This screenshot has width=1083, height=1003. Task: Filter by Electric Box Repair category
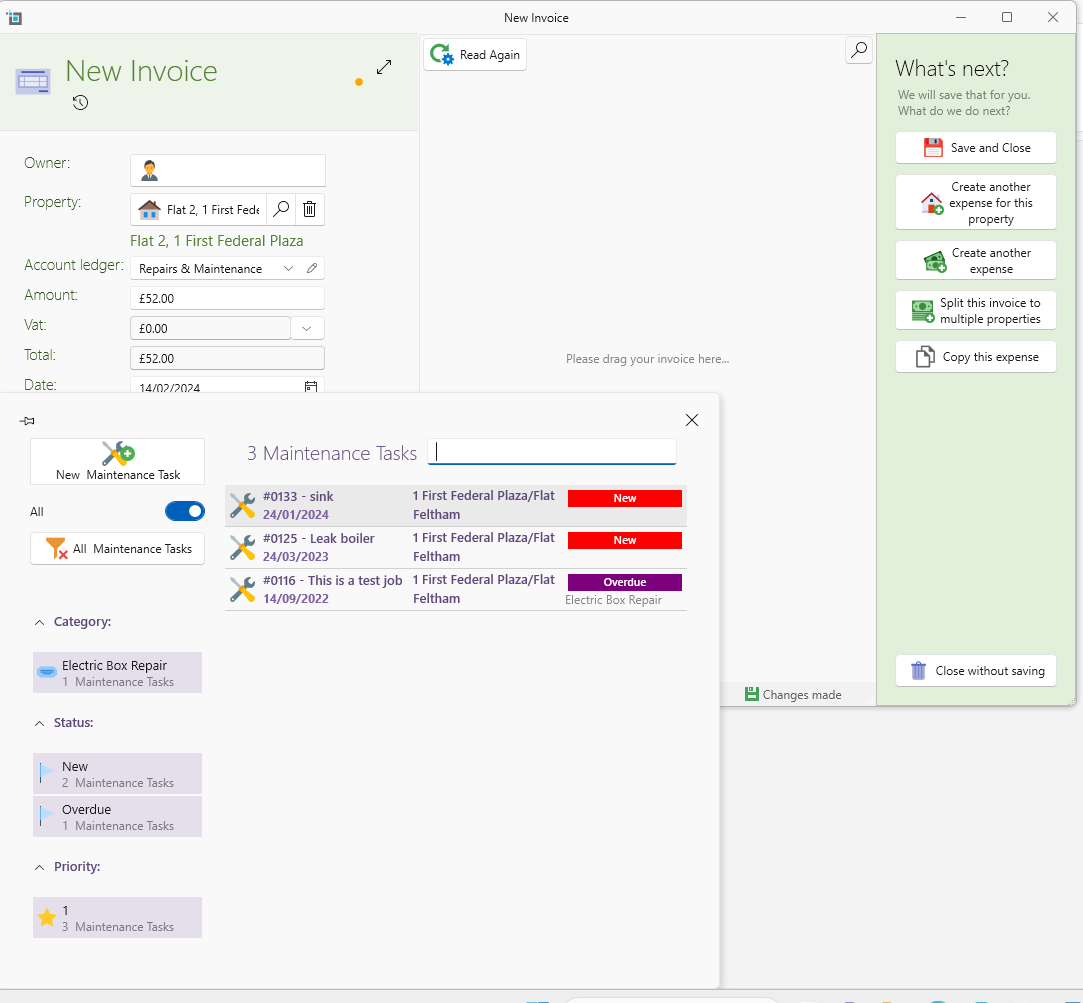[x=117, y=673]
